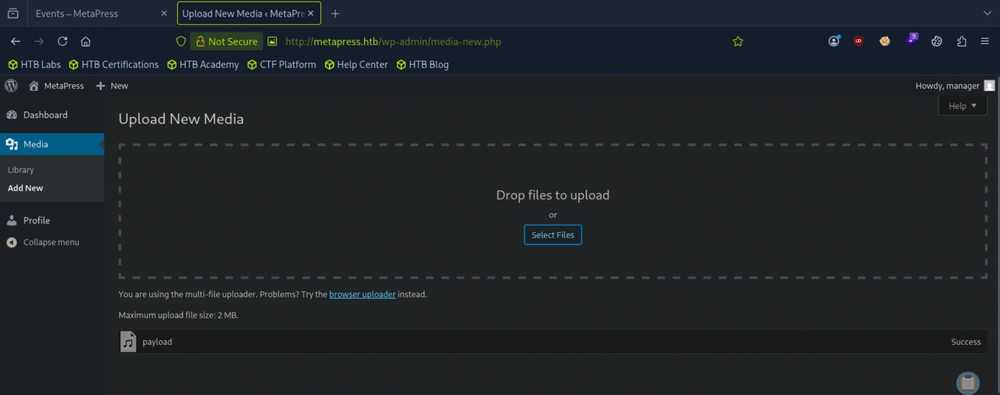Open HTB Blog bookmark
This screenshot has width=1000, height=395.
click(422, 64)
